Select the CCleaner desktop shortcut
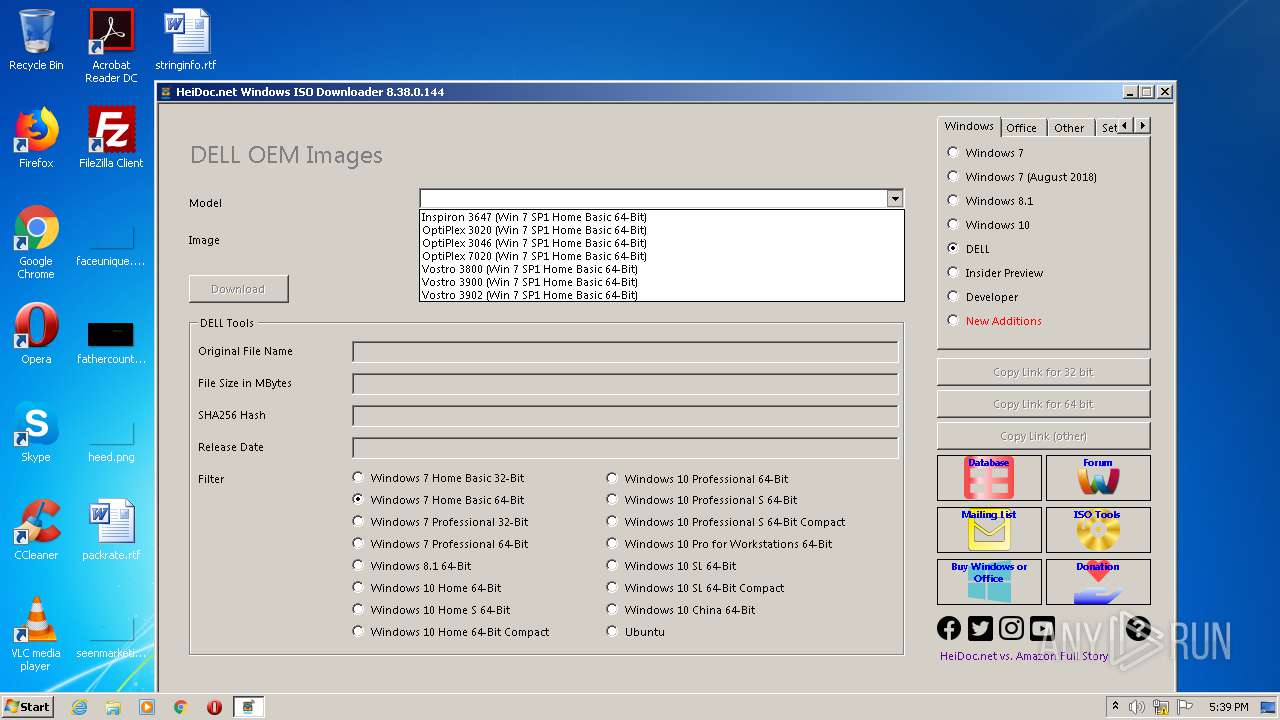1280x720 pixels. coord(36,530)
